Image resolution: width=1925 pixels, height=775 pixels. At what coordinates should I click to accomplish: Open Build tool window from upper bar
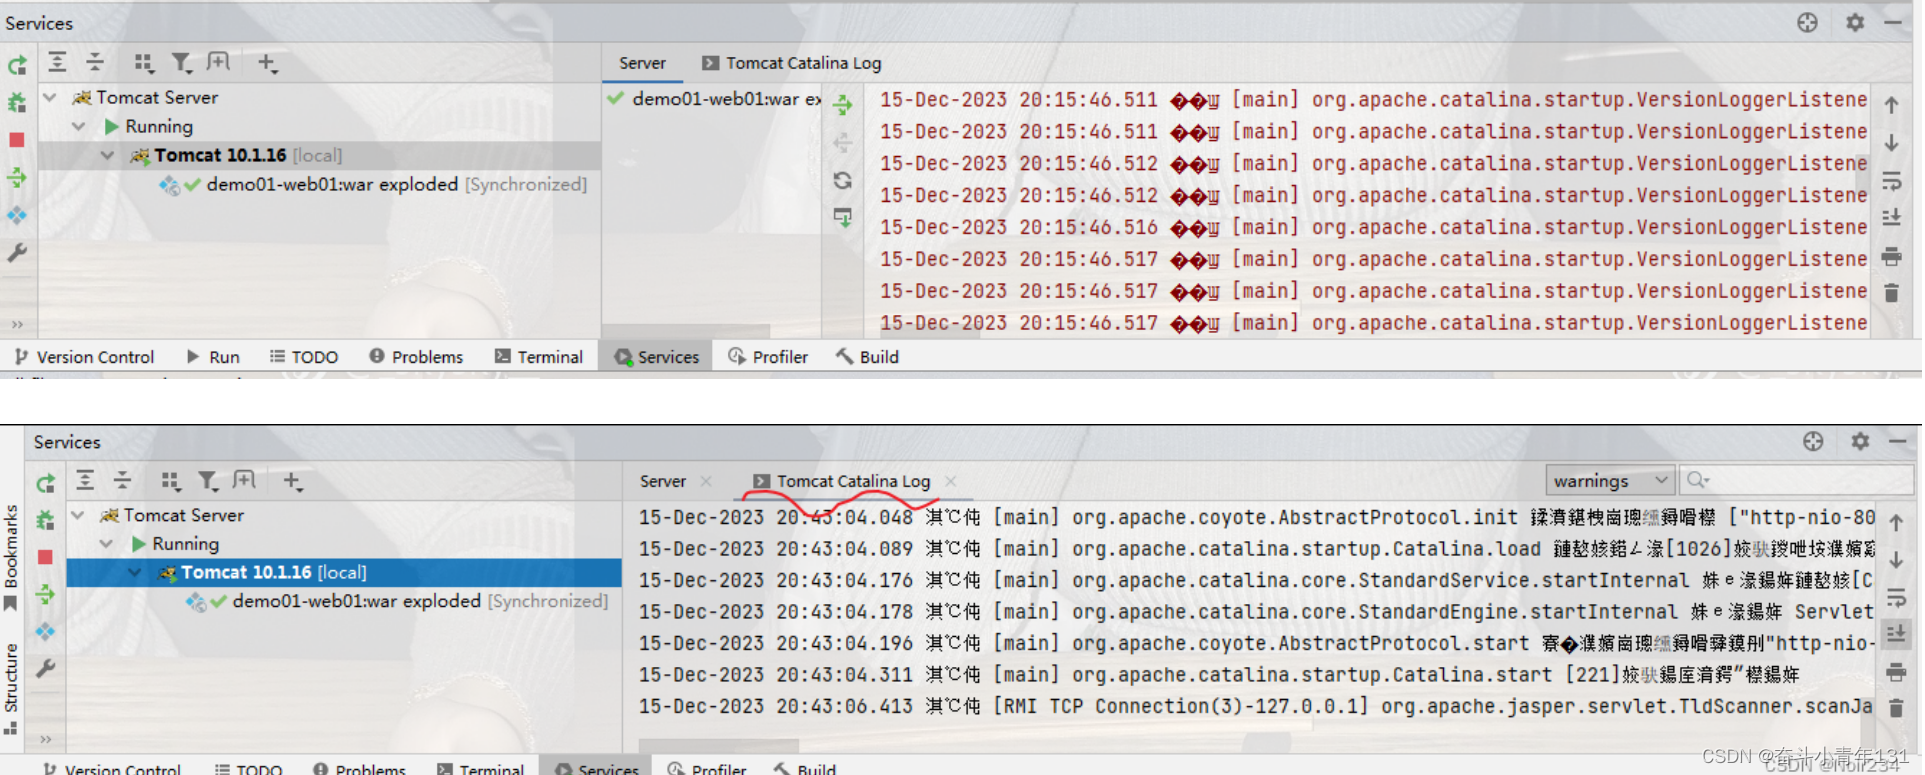[868, 357]
